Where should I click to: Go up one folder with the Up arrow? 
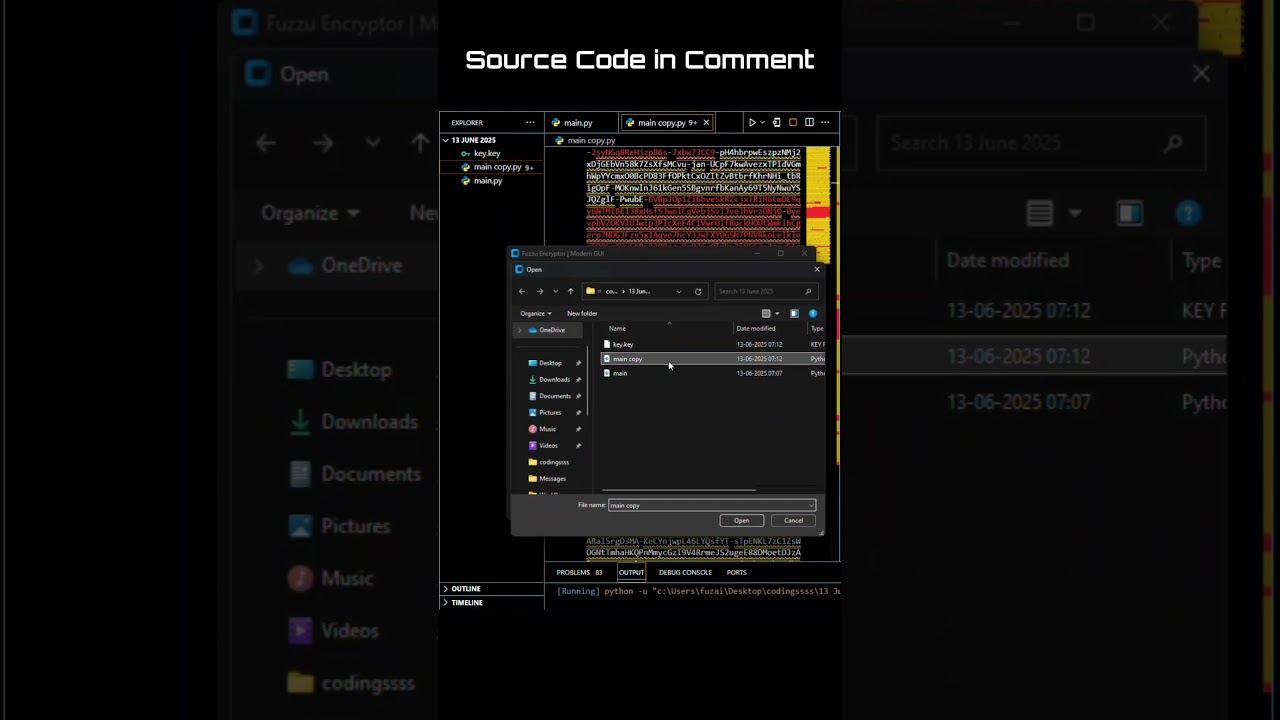click(x=571, y=292)
